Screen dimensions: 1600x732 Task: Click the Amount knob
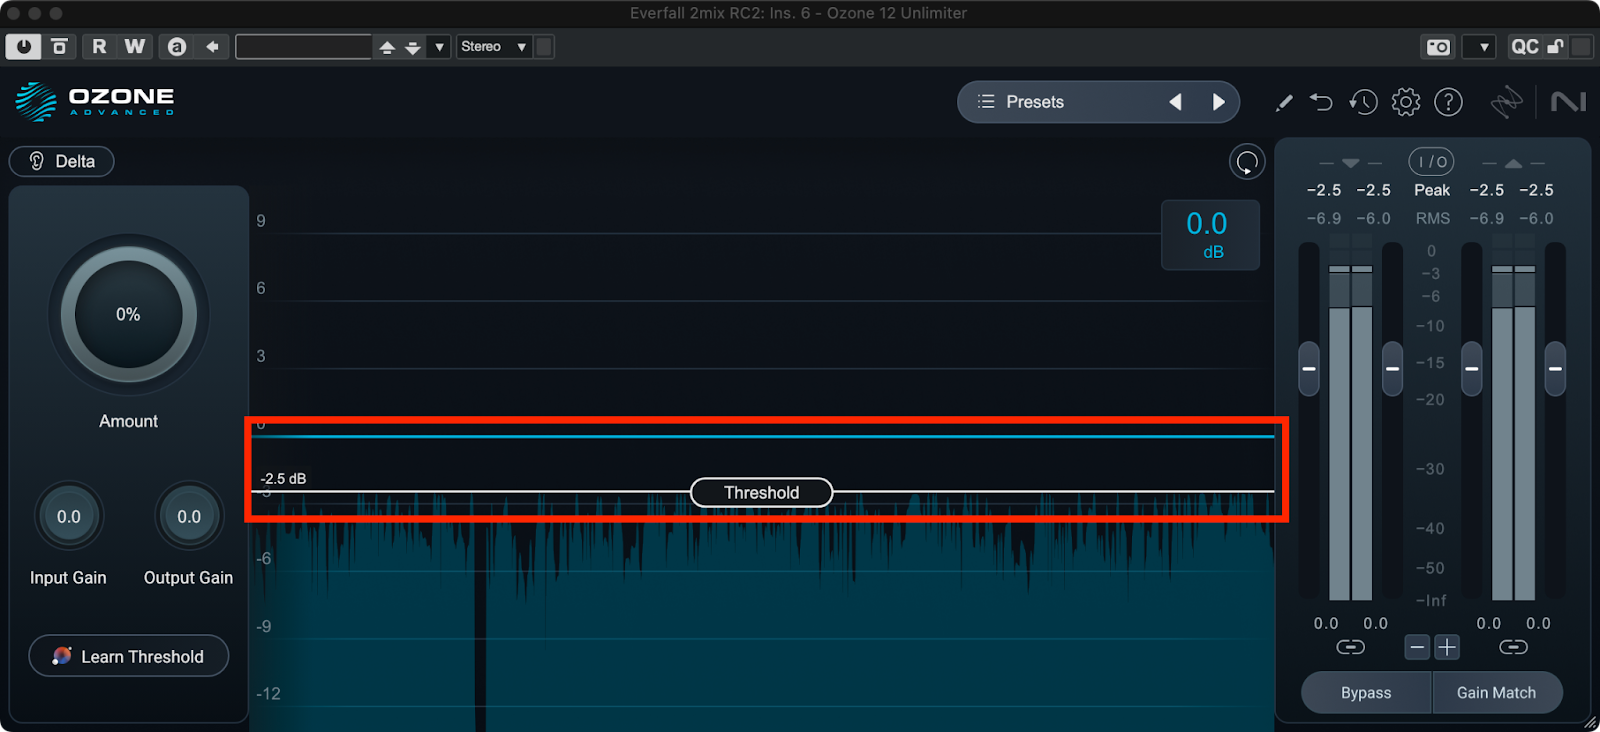[128, 315]
